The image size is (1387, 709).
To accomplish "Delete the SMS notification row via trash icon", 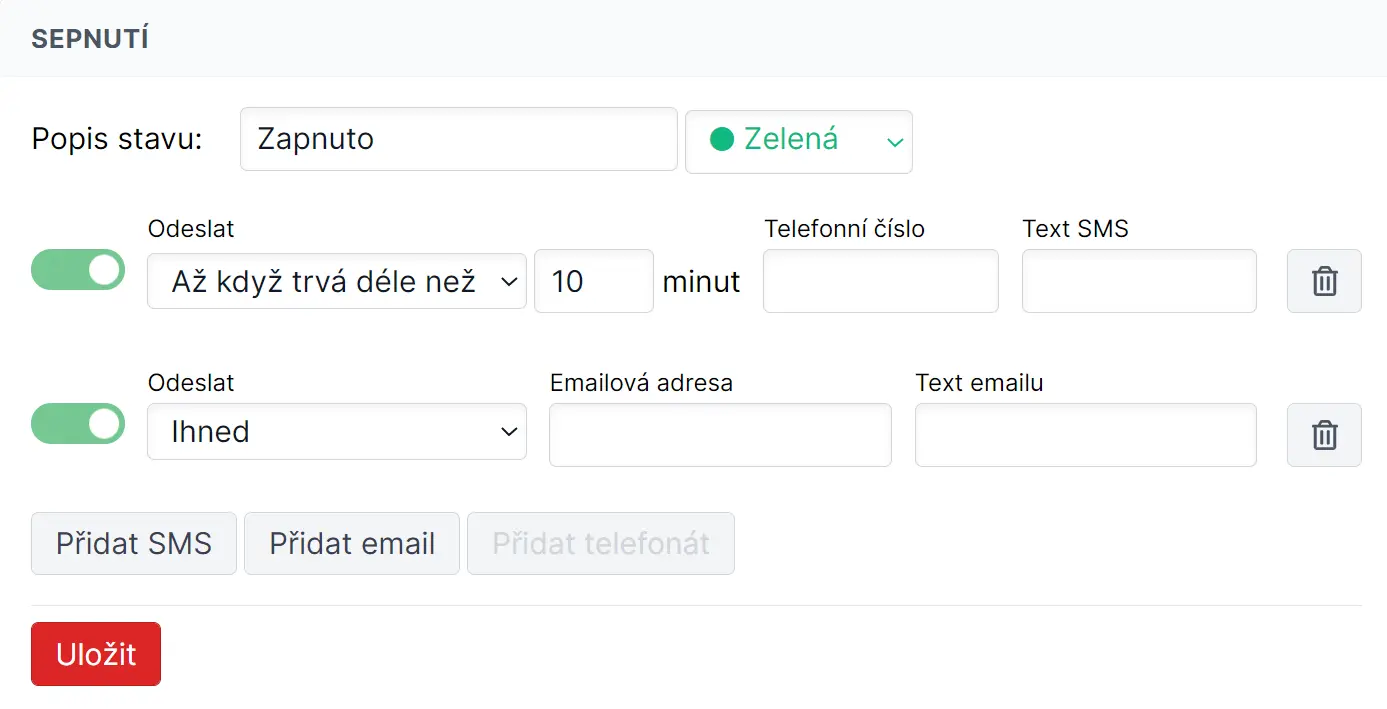I will click(x=1323, y=281).
